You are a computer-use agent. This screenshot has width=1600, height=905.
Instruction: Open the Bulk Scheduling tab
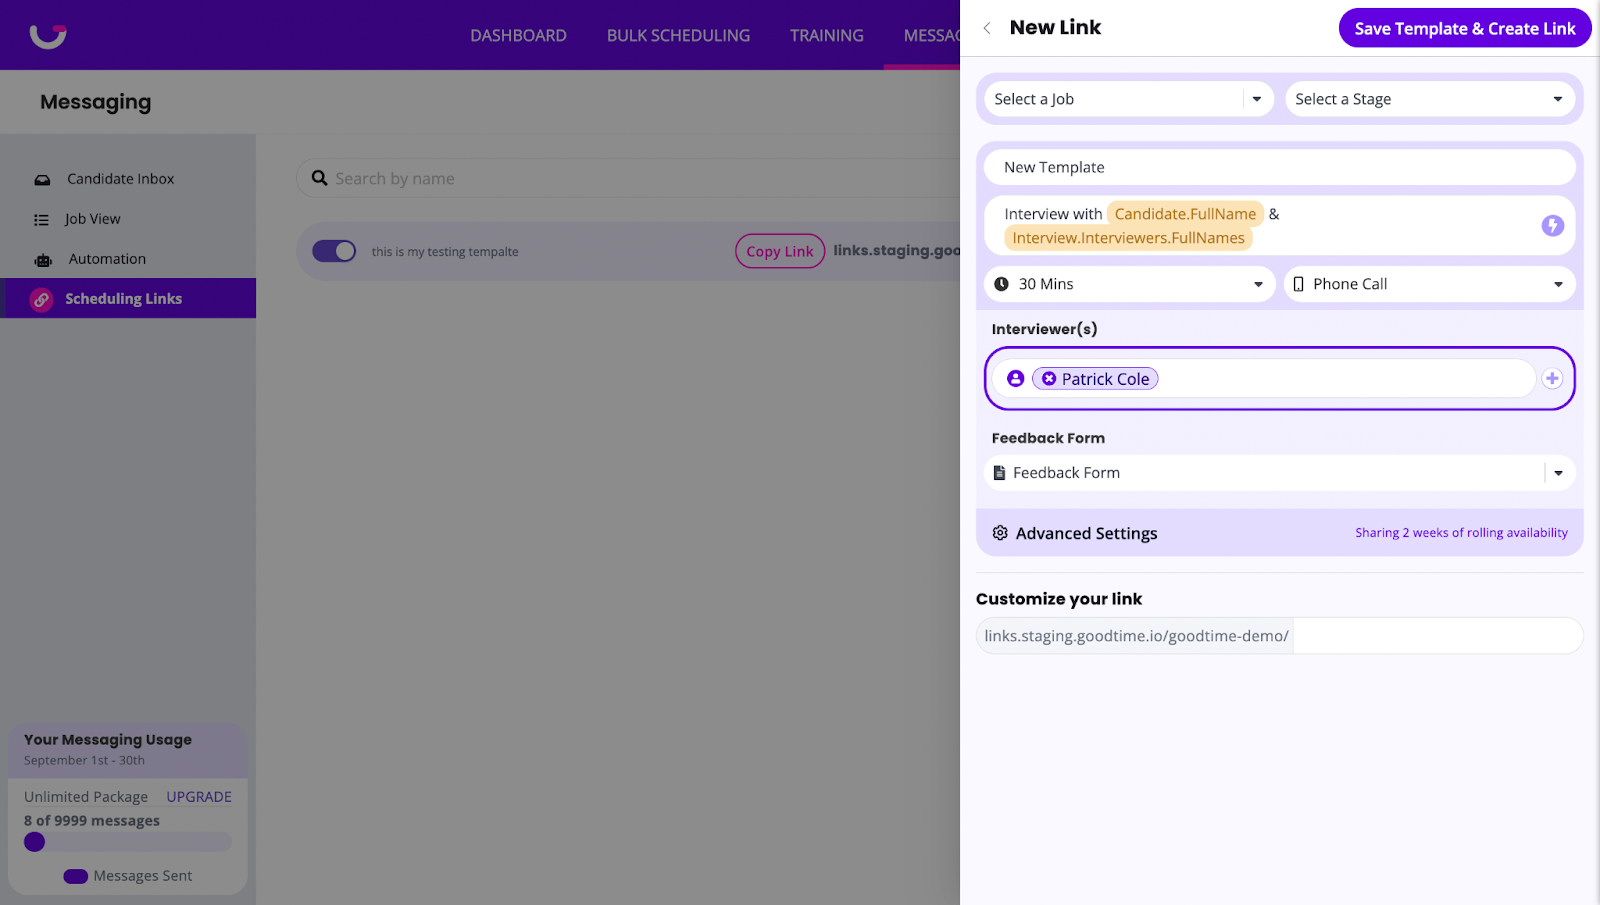[x=678, y=36]
